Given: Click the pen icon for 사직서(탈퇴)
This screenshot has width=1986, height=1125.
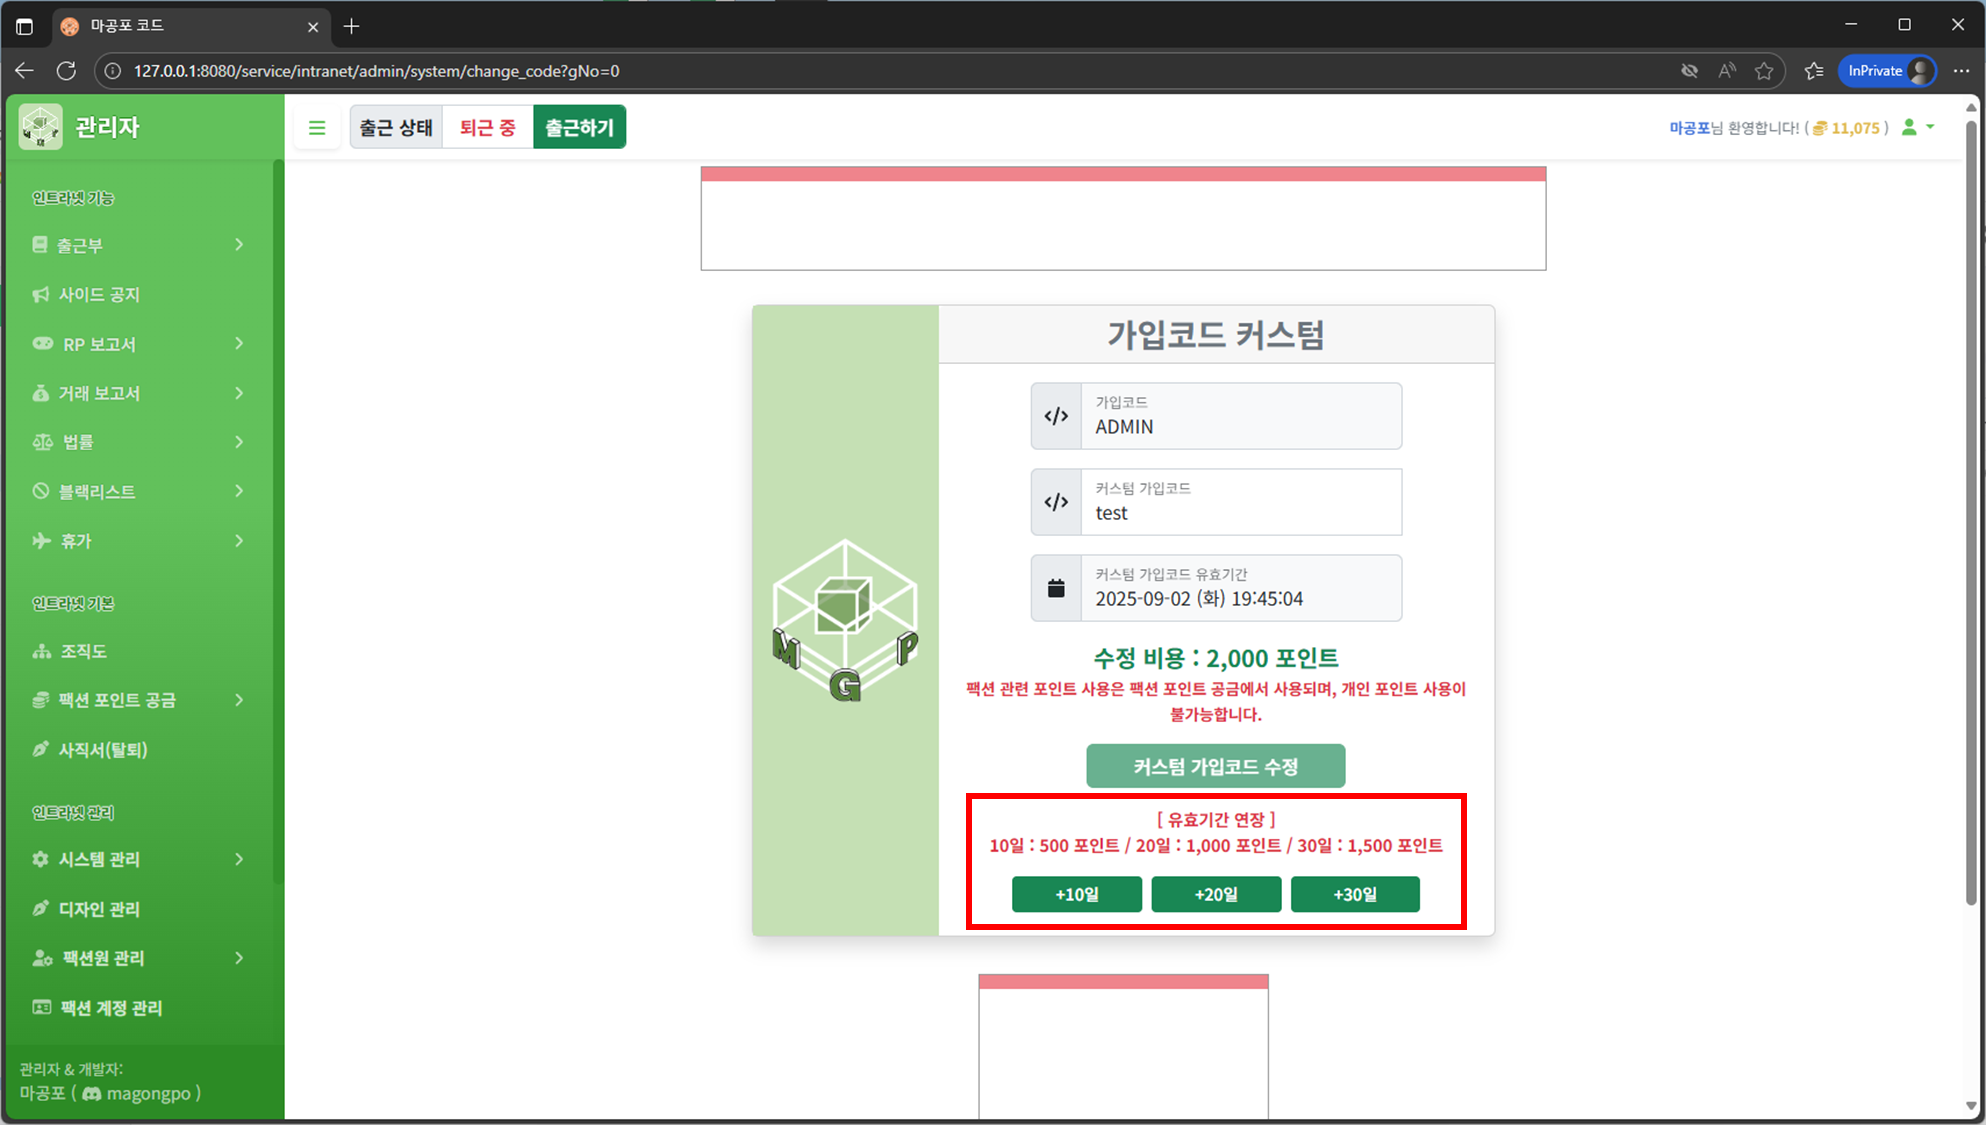Looking at the screenshot, I should 41,749.
